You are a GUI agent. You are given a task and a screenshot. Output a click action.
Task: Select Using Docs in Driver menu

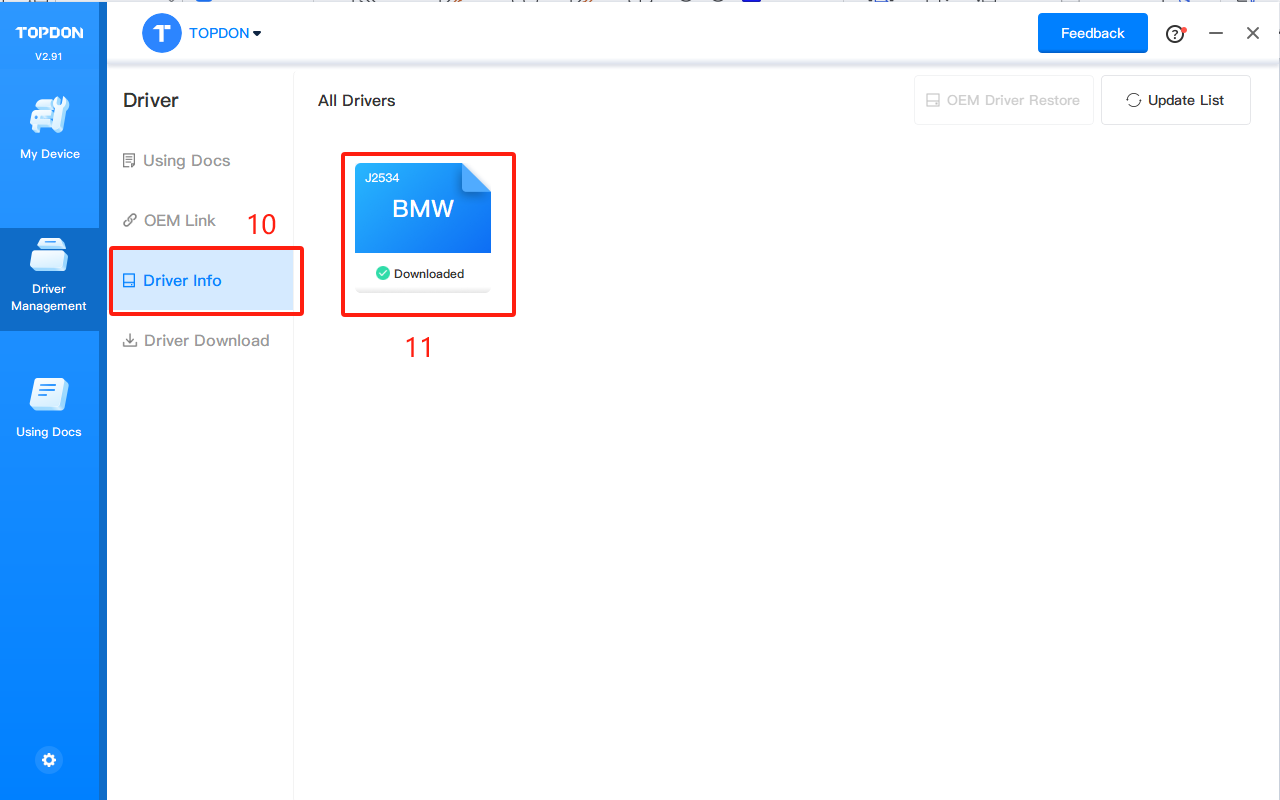coord(176,160)
